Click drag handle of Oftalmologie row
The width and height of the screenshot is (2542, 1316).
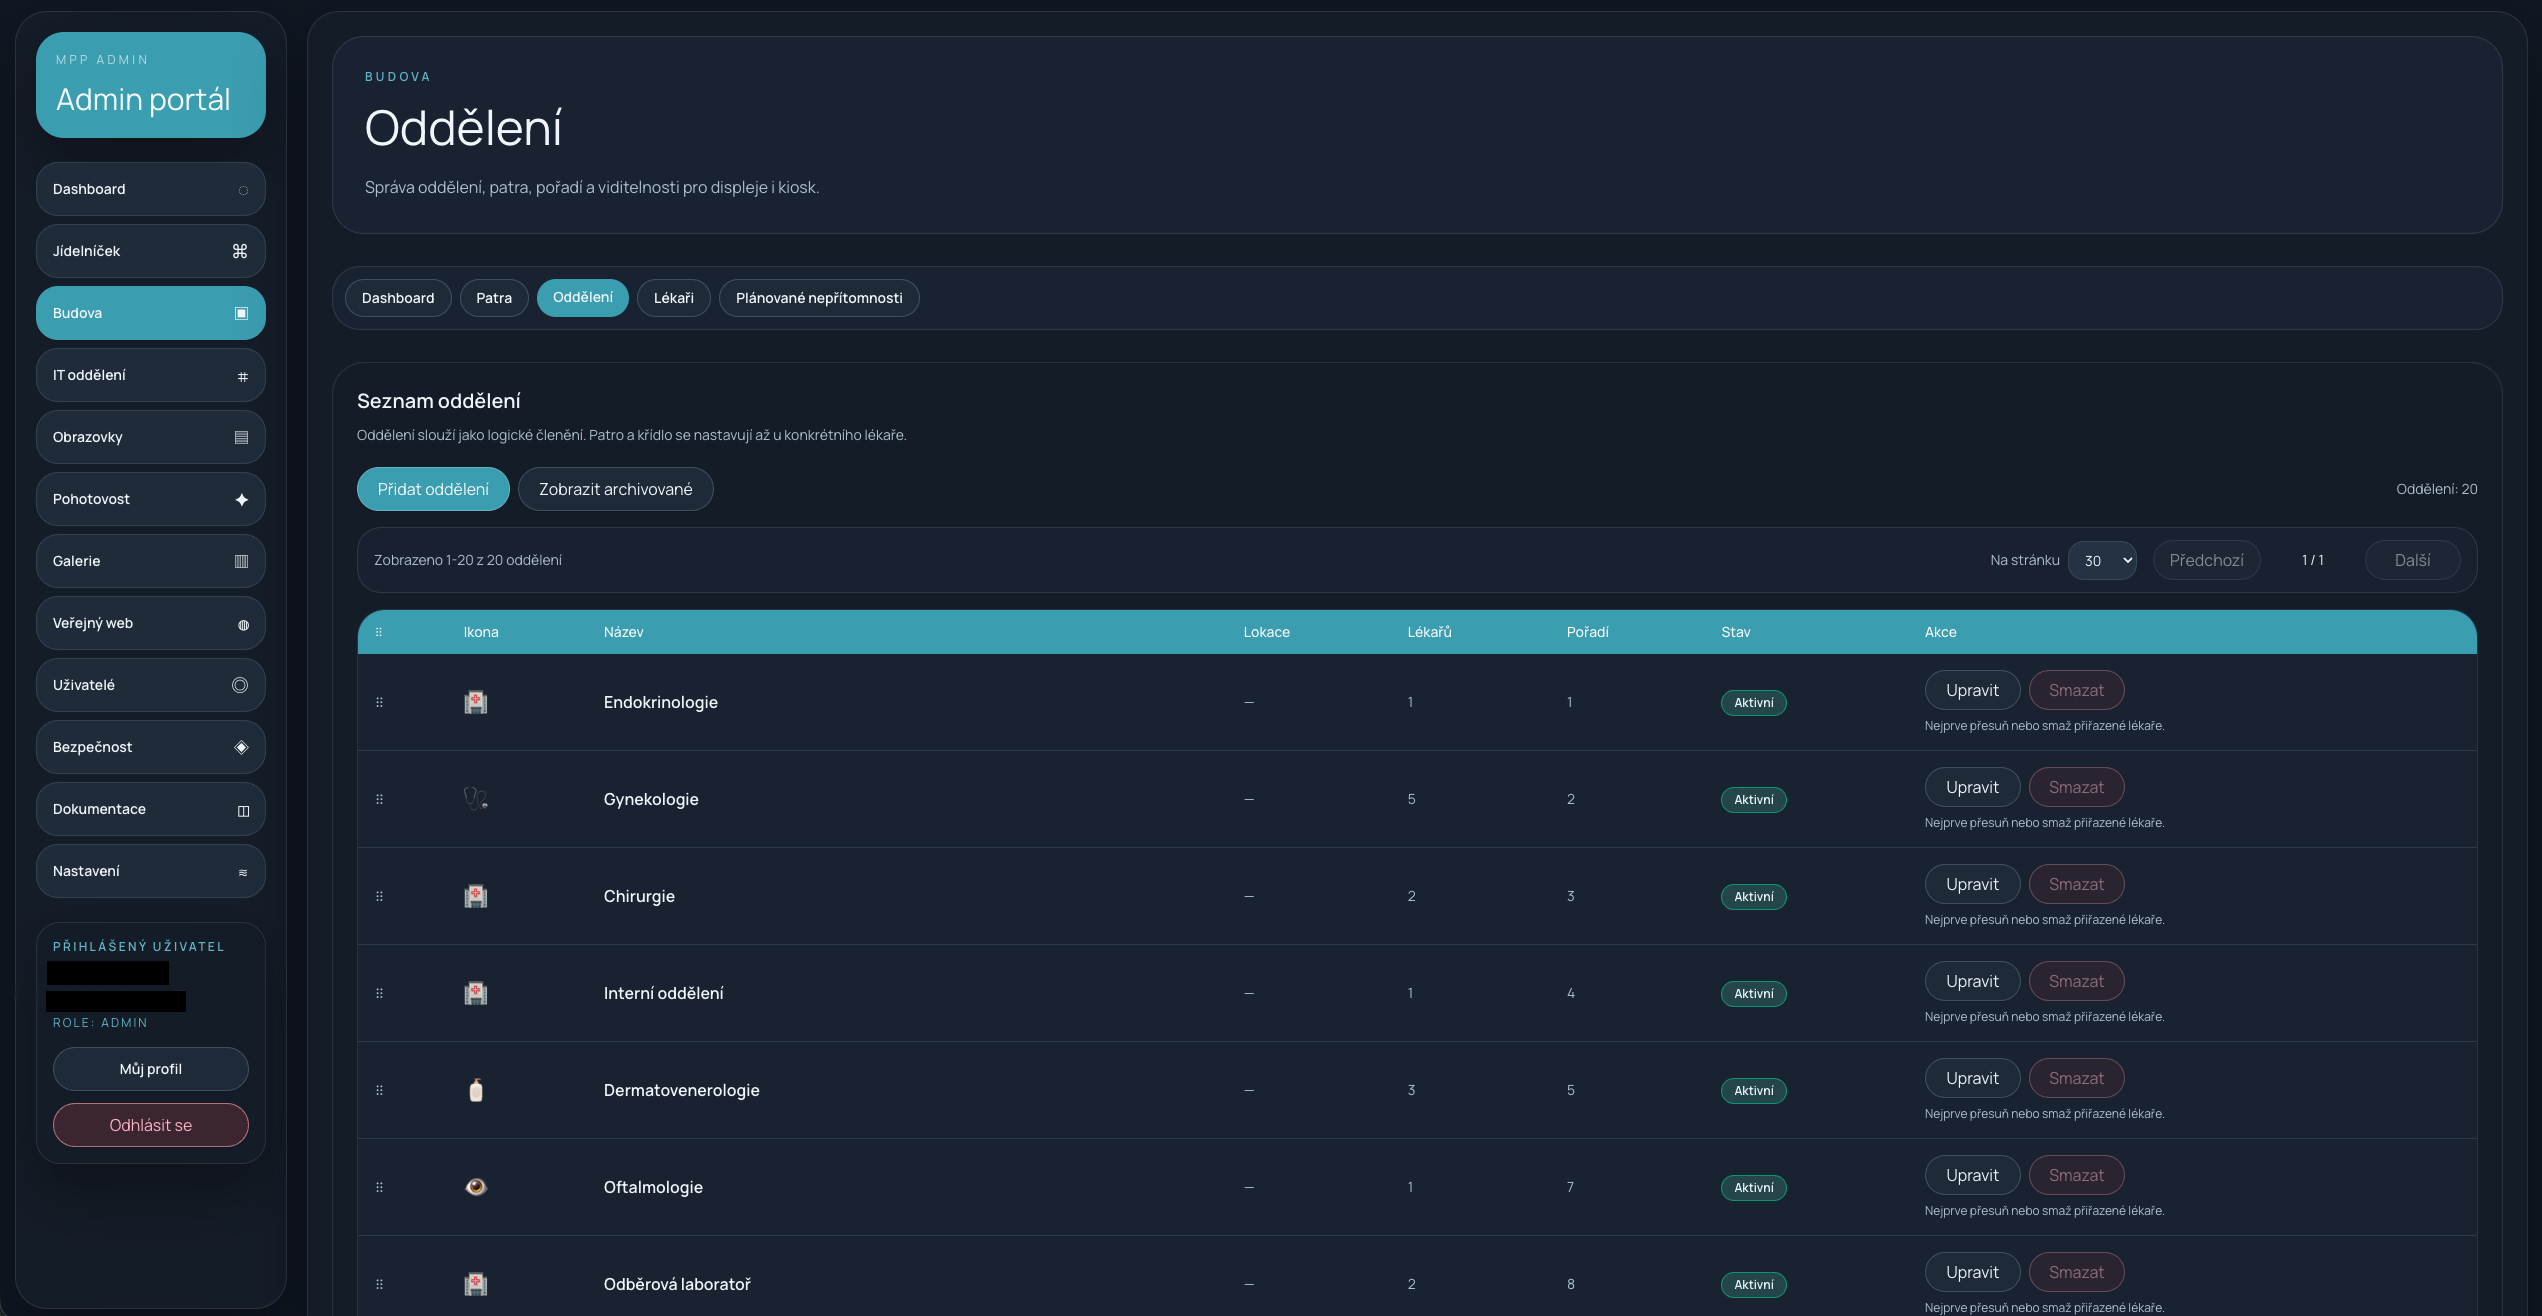pyautogui.click(x=379, y=1187)
